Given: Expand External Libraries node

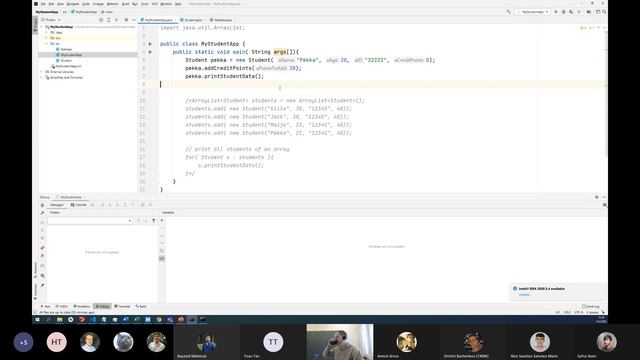Looking at the screenshot, I should point(42,72).
